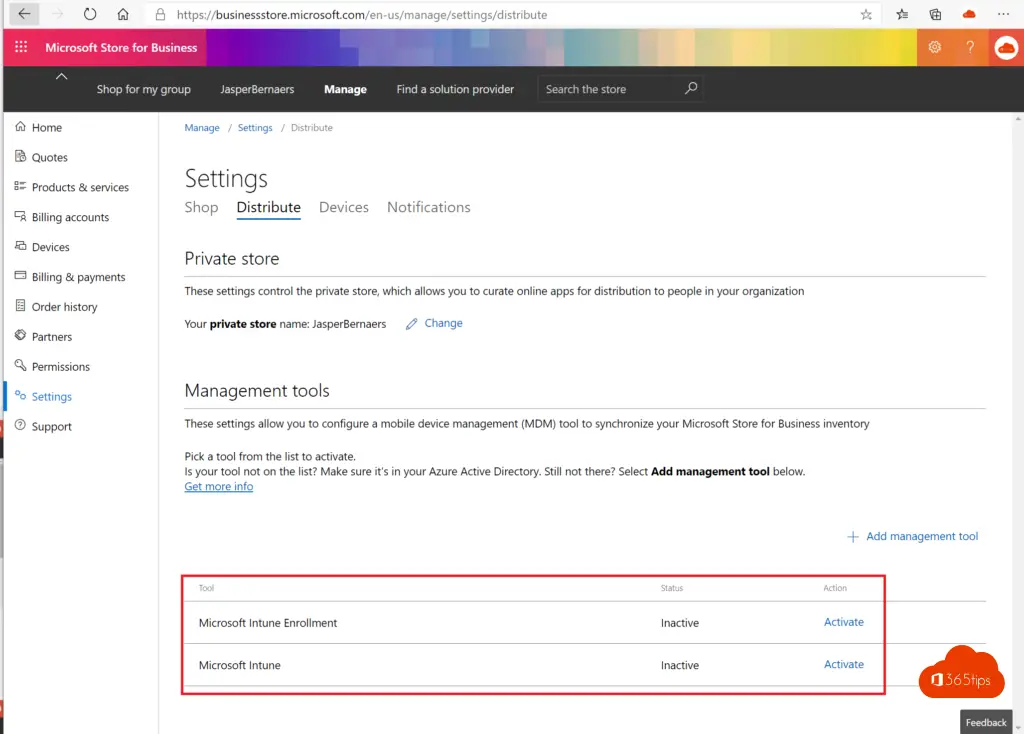
Task: Click the Billing & payments sidebar icon
Action: (20, 276)
